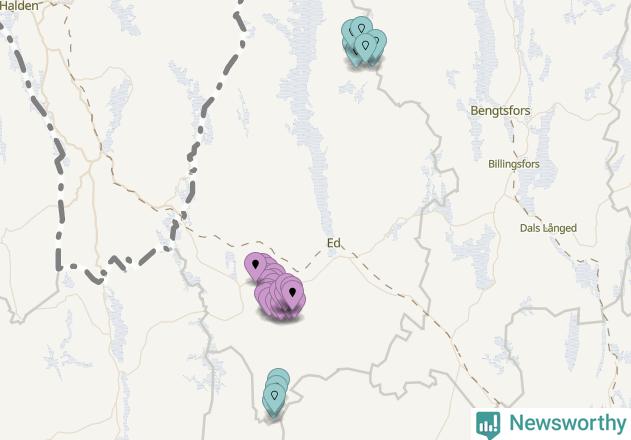Click the Ed town label
Viewport: 631px width, 440px height.
point(333,243)
